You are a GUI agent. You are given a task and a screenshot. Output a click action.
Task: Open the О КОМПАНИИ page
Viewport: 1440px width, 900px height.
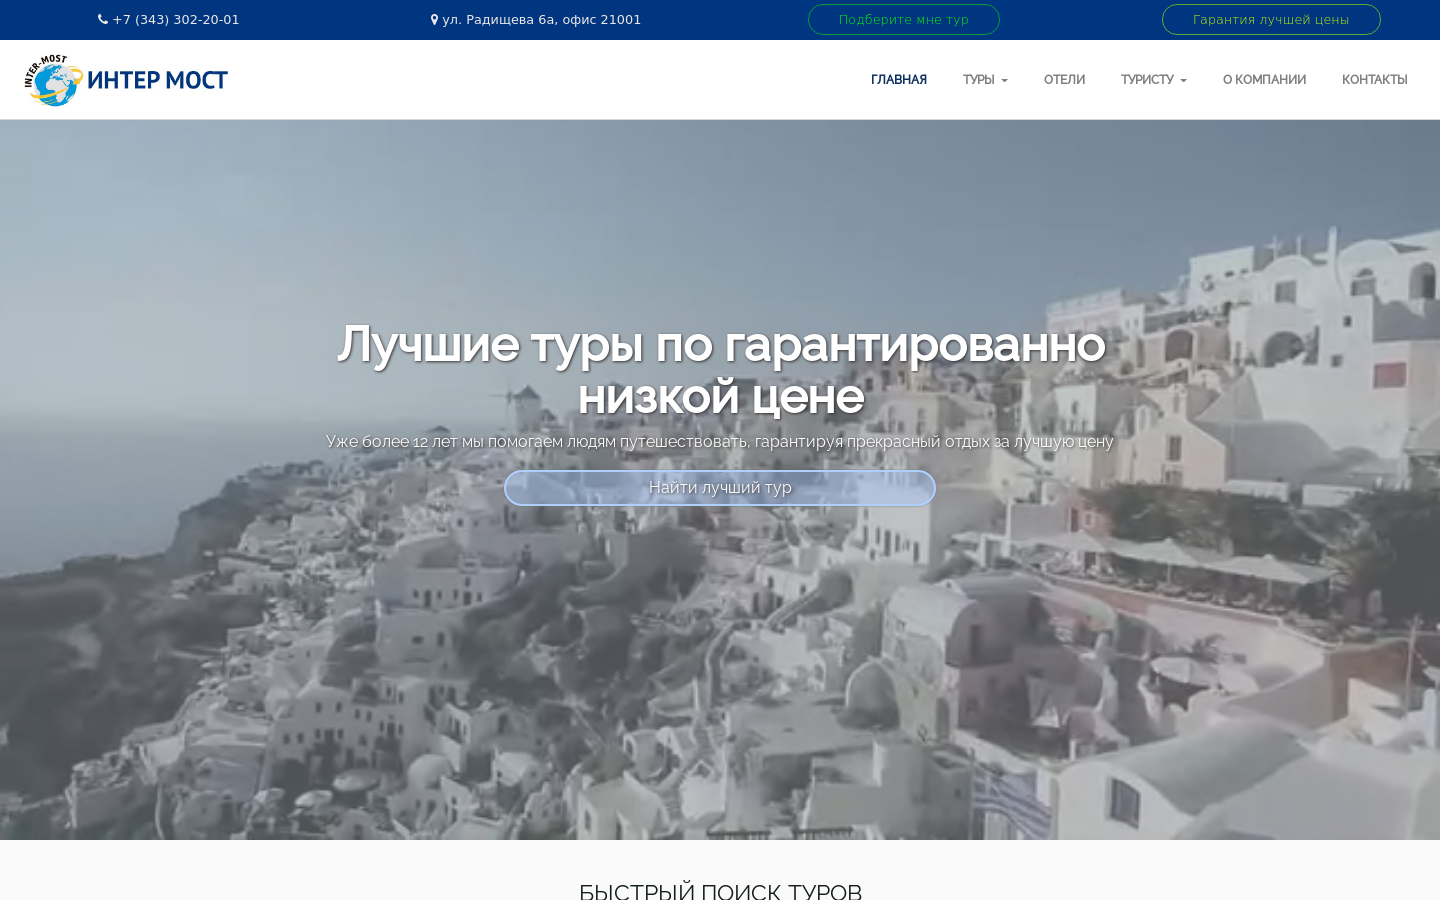point(1264,80)
